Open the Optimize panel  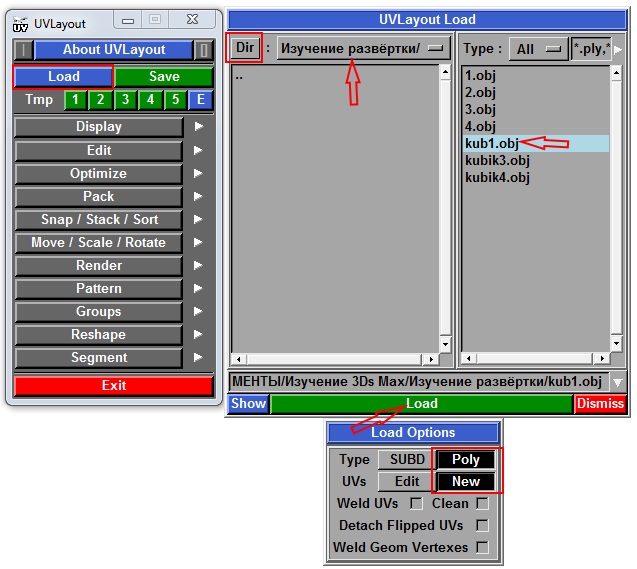click(98, 174)
